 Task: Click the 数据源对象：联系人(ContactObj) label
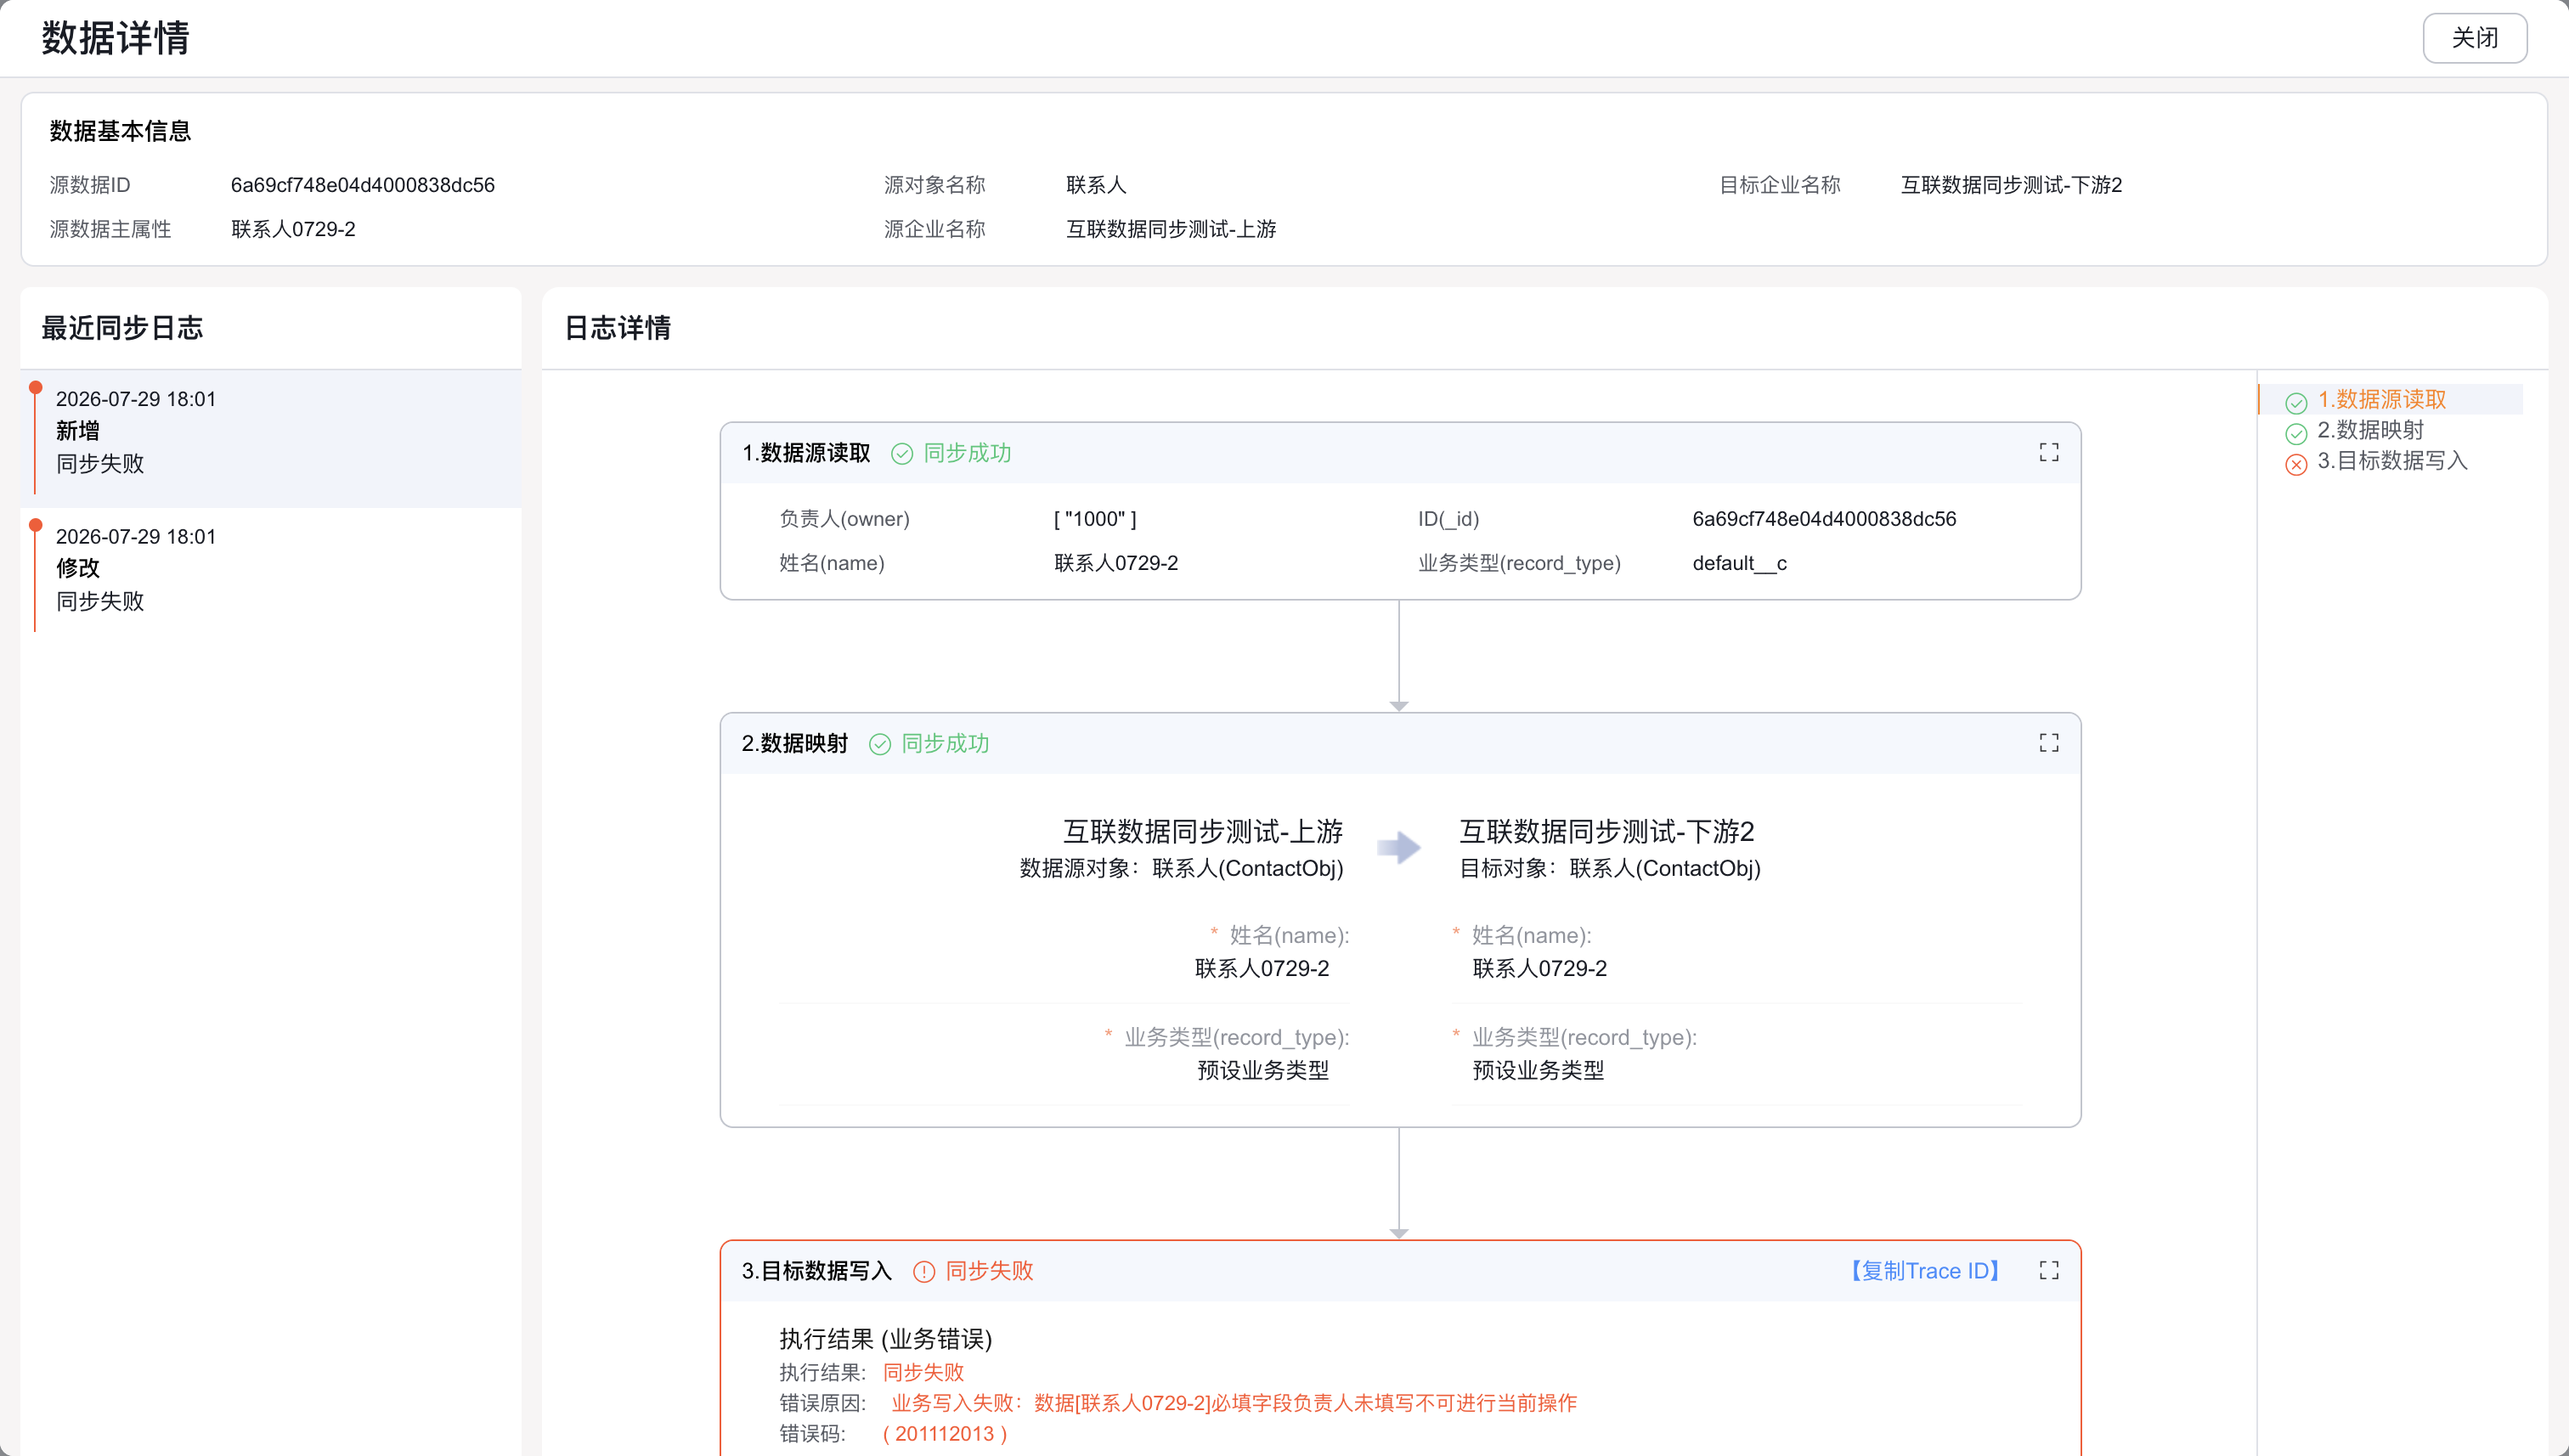coord(1181,868)
